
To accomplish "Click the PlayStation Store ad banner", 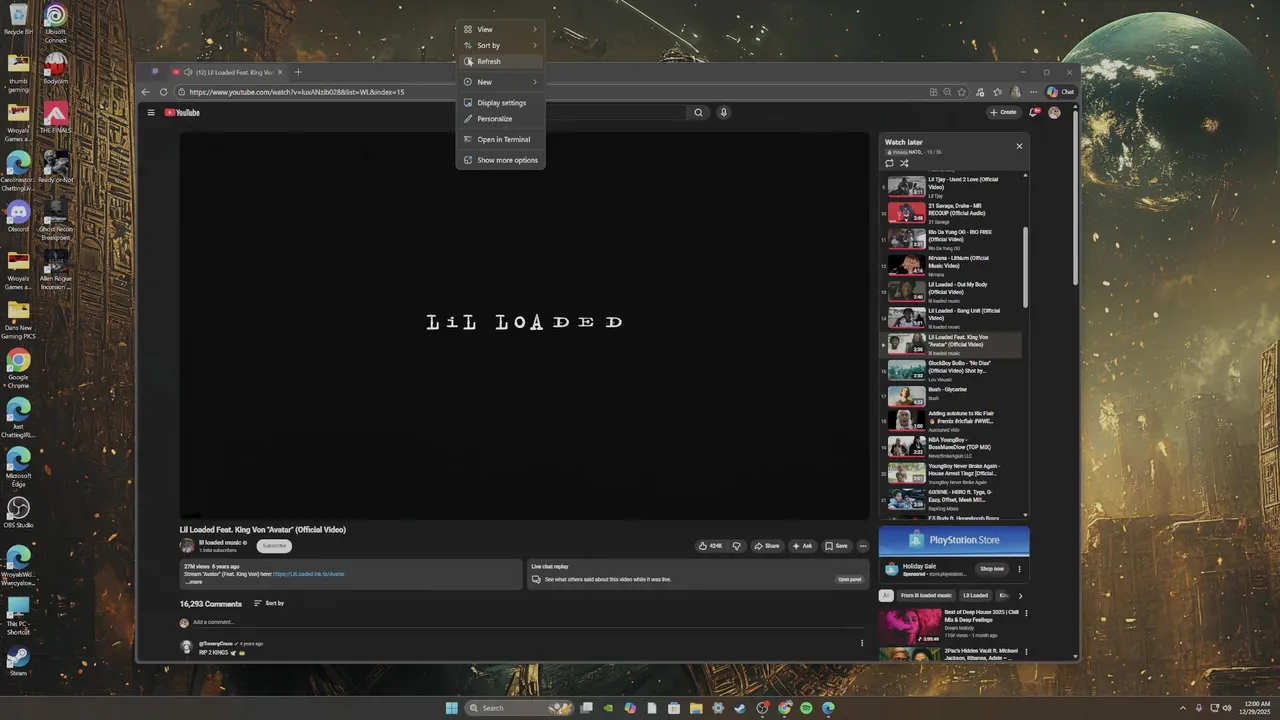I will tap(954, 540).
